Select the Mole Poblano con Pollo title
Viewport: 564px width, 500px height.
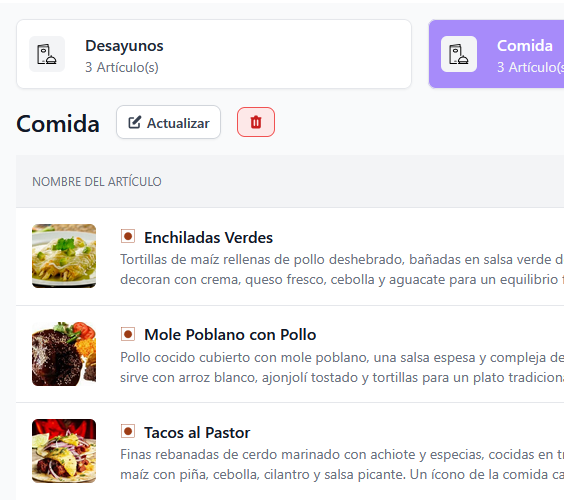[230, 335]
